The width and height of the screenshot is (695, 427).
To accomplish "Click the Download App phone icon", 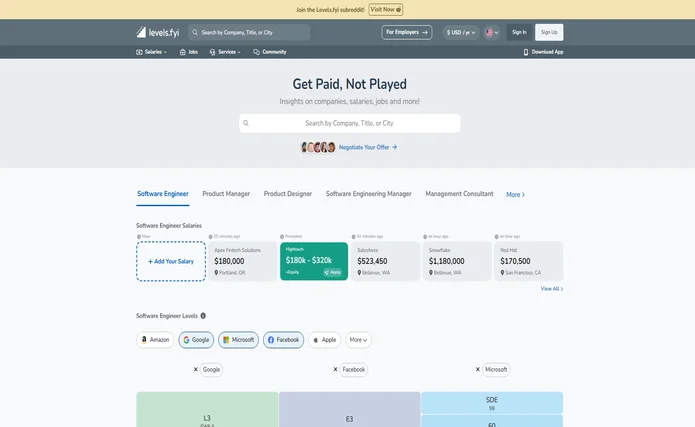I will pos(526,52).
